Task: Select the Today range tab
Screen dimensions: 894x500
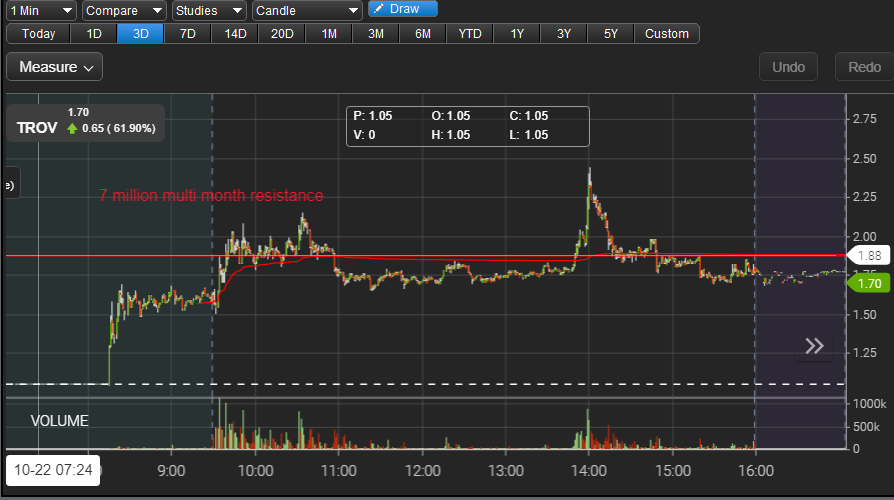Action: [38, 34]
